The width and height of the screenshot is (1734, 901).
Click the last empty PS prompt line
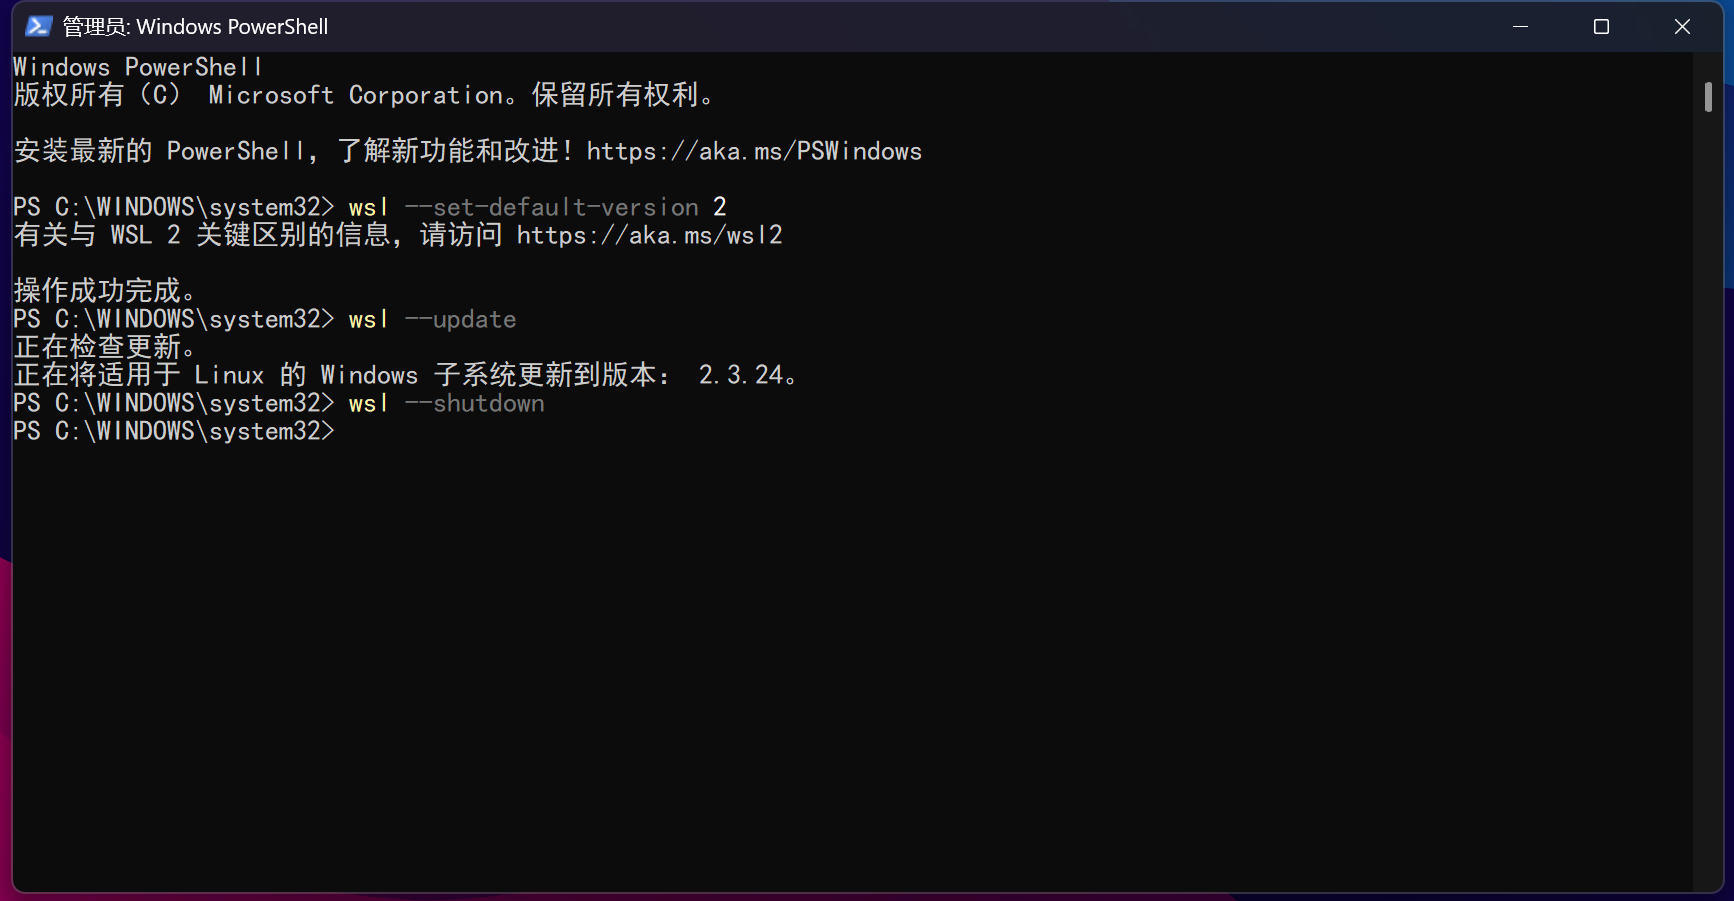174,431
